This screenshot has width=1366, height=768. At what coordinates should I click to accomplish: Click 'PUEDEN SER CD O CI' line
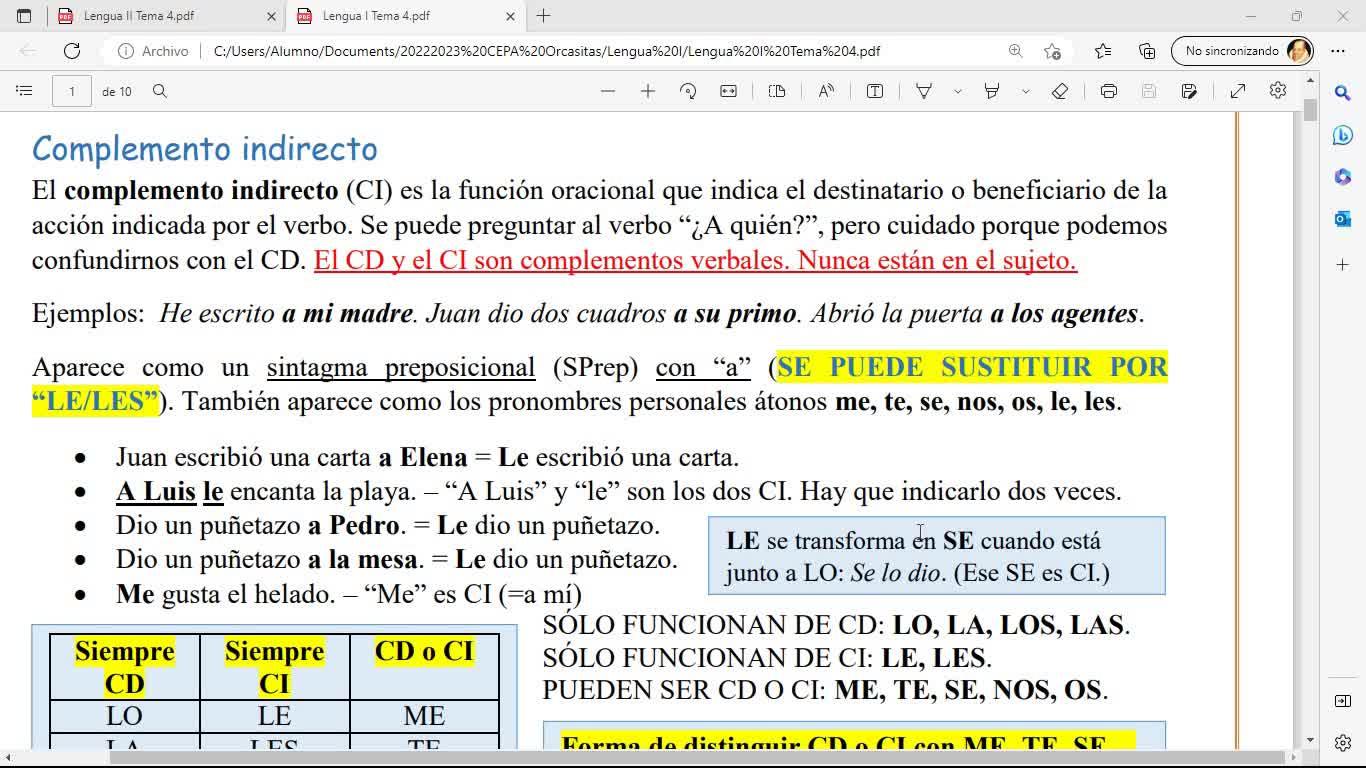click(x=825, y=690)
